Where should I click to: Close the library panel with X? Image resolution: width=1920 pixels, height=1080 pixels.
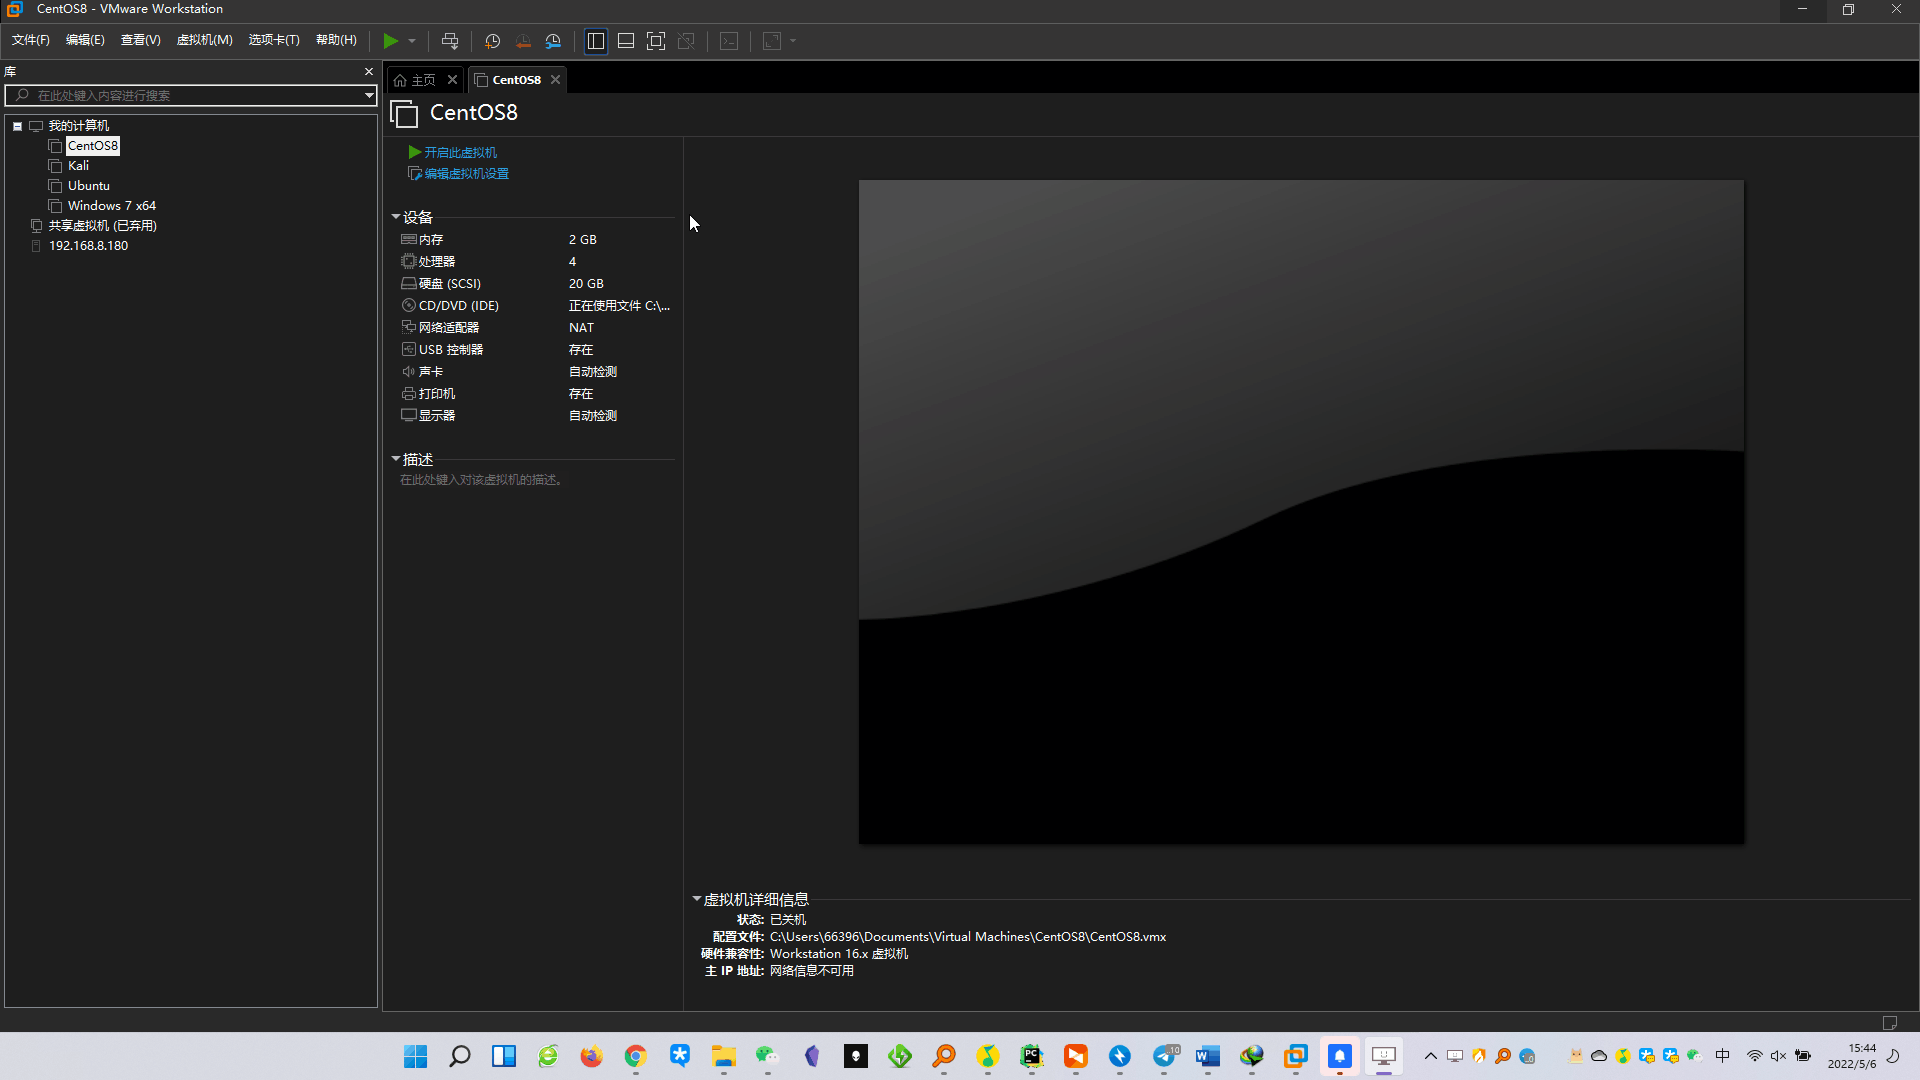tap(368, 72)
